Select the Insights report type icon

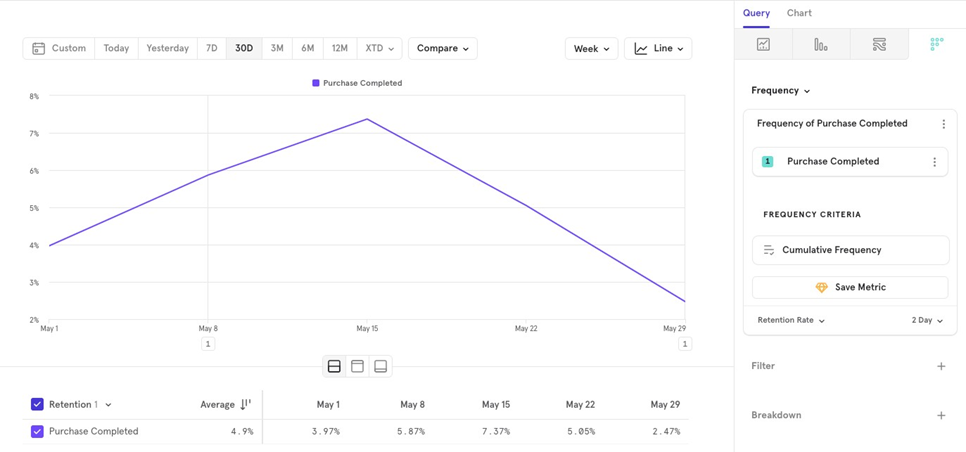pos(763,45)
